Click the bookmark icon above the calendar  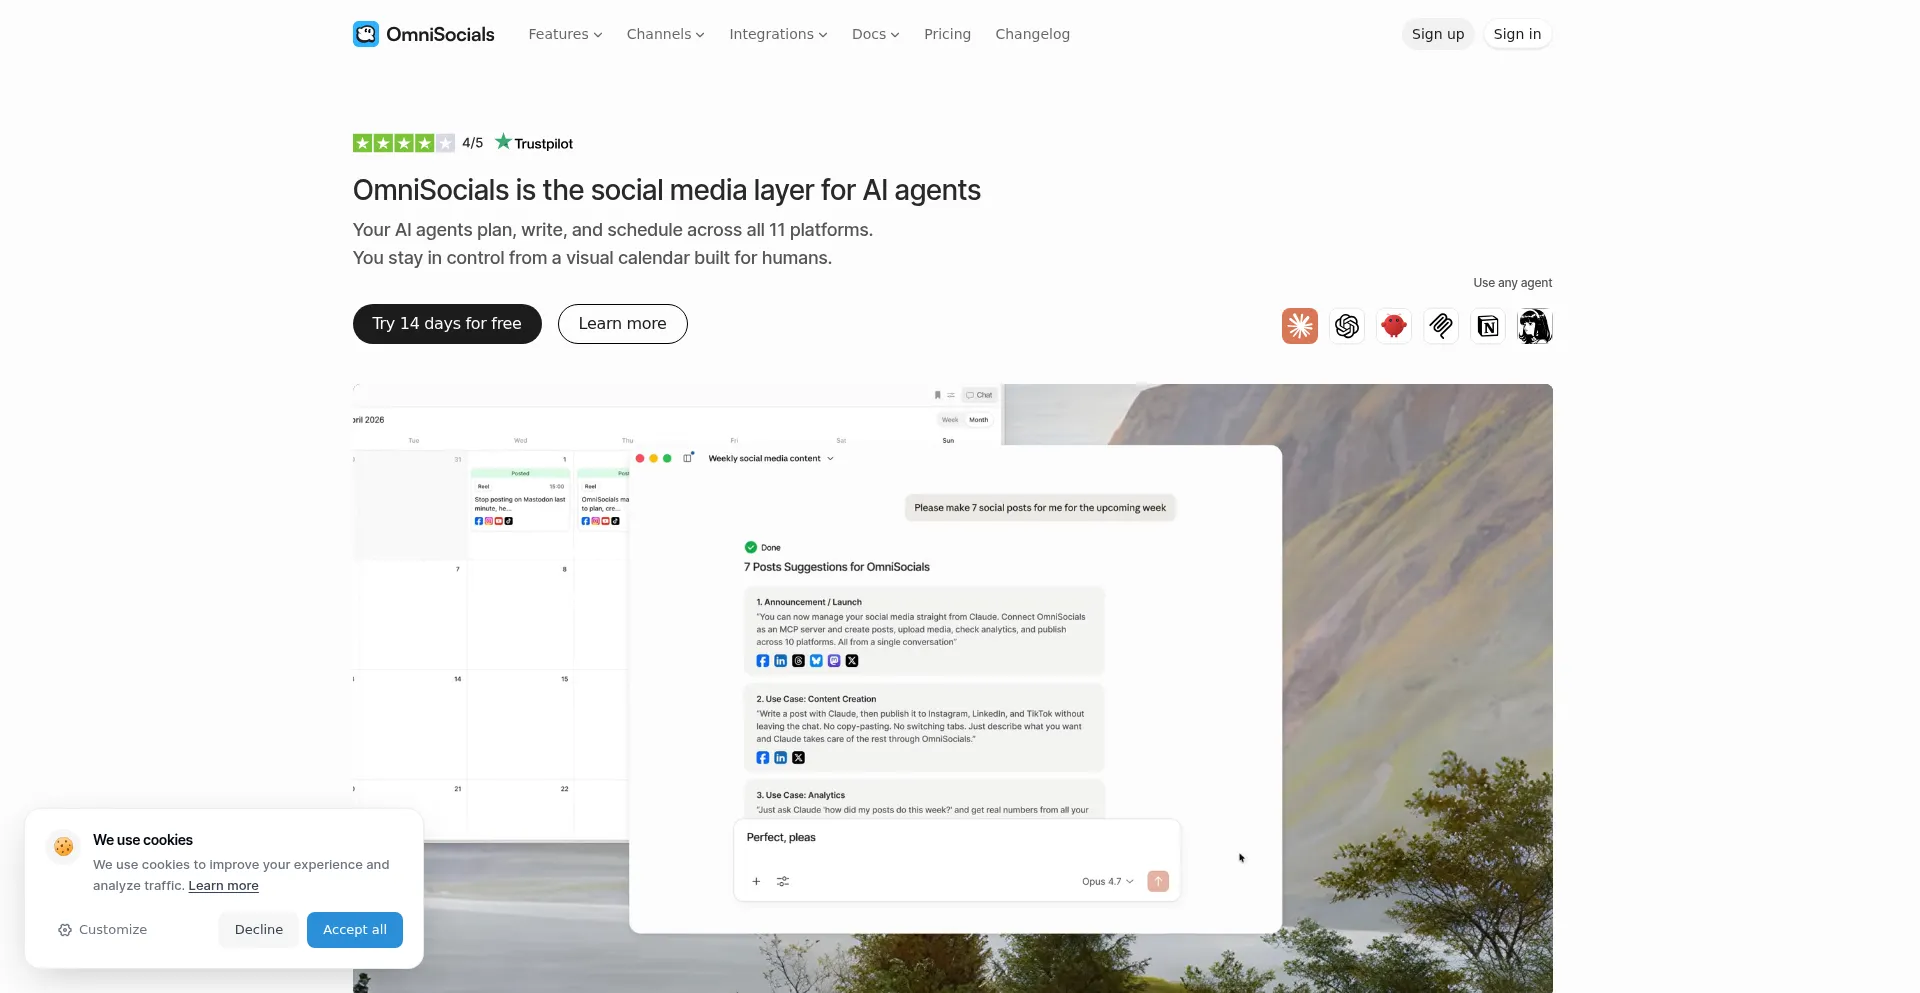pyautogui.click(x=937, y=395)
